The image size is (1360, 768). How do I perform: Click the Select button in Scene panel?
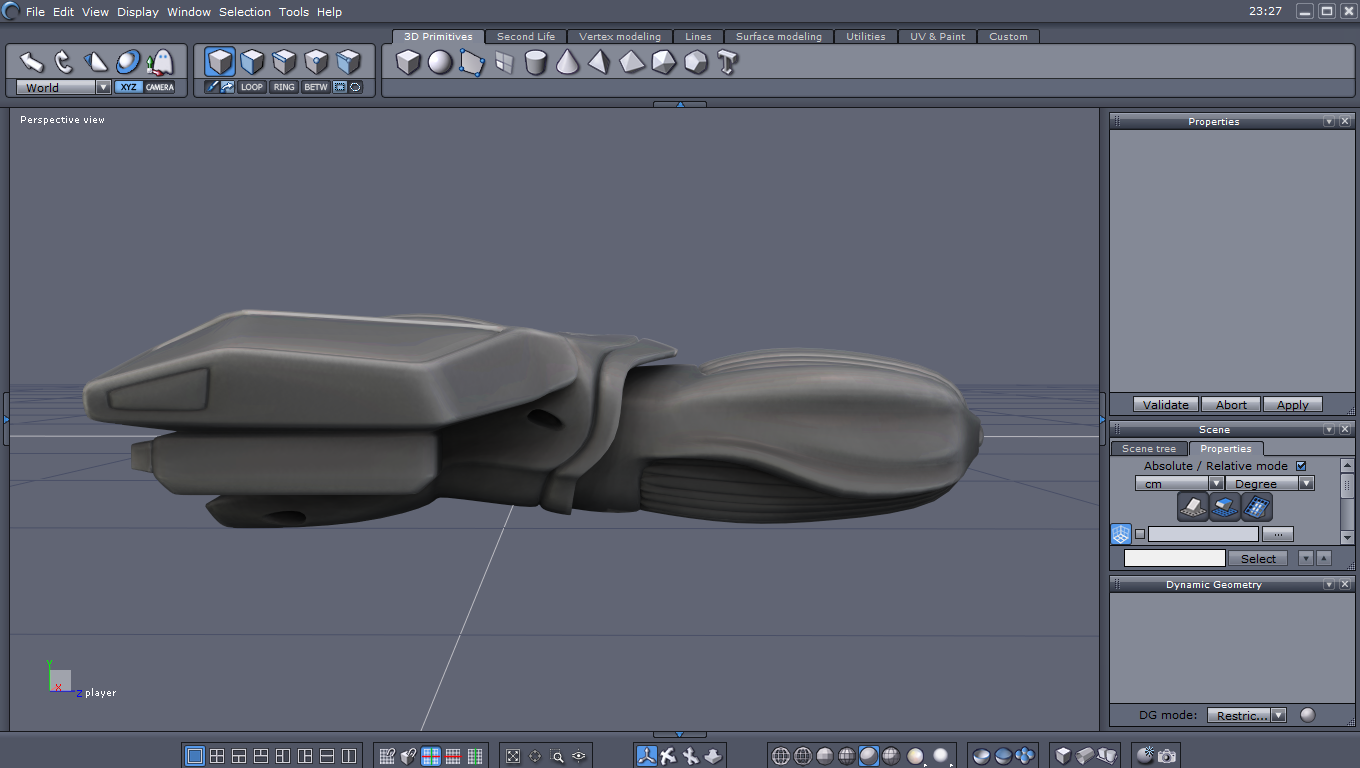(x=1258, y=558)
